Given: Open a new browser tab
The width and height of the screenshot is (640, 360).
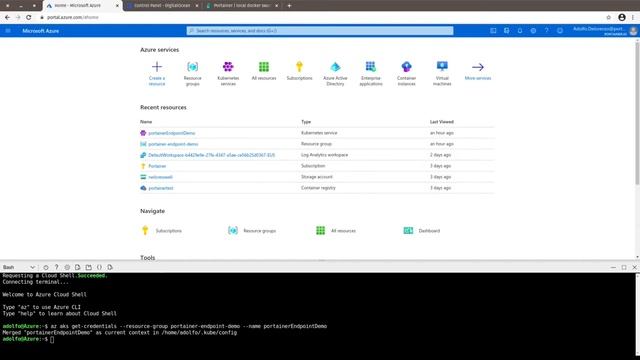Looking at the screenshot, I should pos(289,6).
